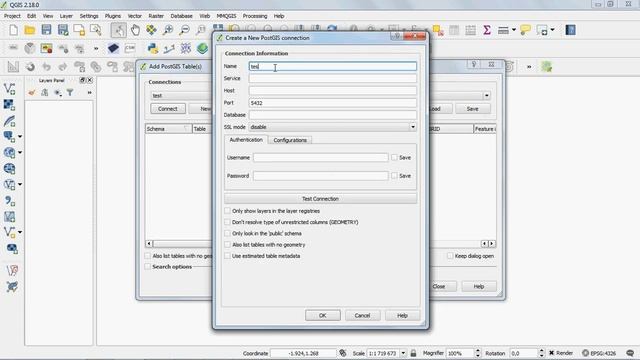Click the Test Connection button
The width and height of the screenshot is (640, 360).
click(x=320, y=199)
